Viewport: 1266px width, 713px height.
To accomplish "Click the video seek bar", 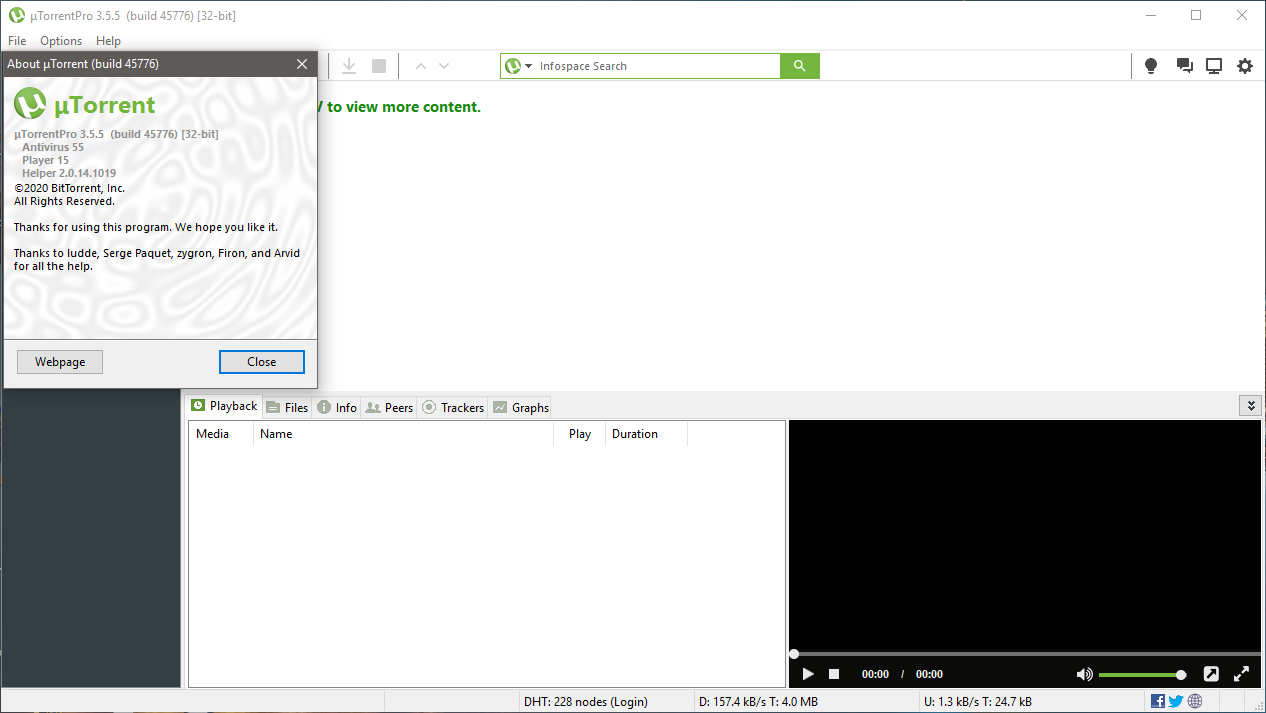I will (x=1025, y=654).
